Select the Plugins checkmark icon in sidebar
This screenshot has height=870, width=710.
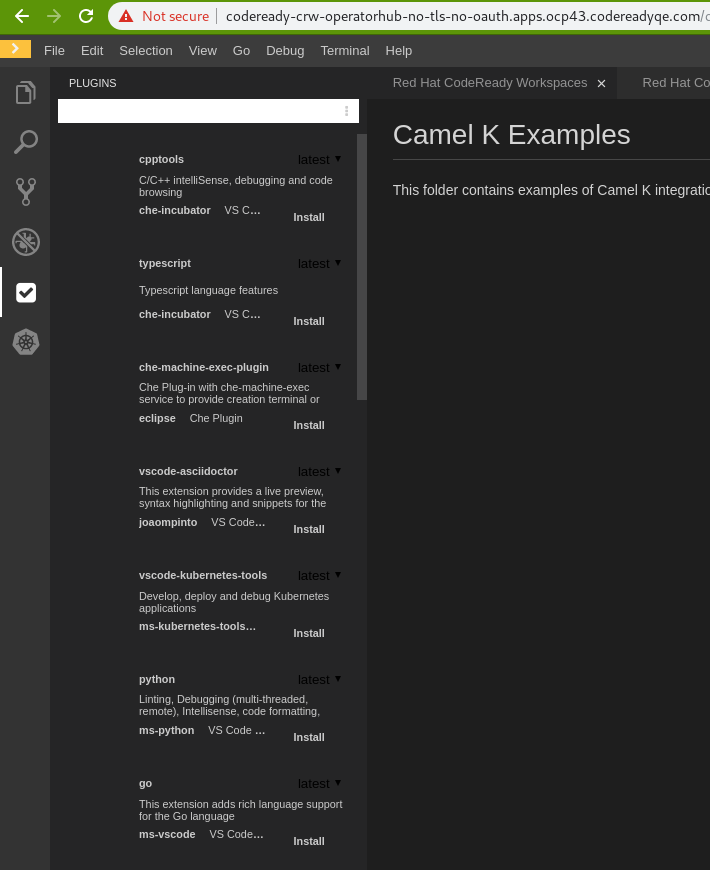(x=26, y=292)
